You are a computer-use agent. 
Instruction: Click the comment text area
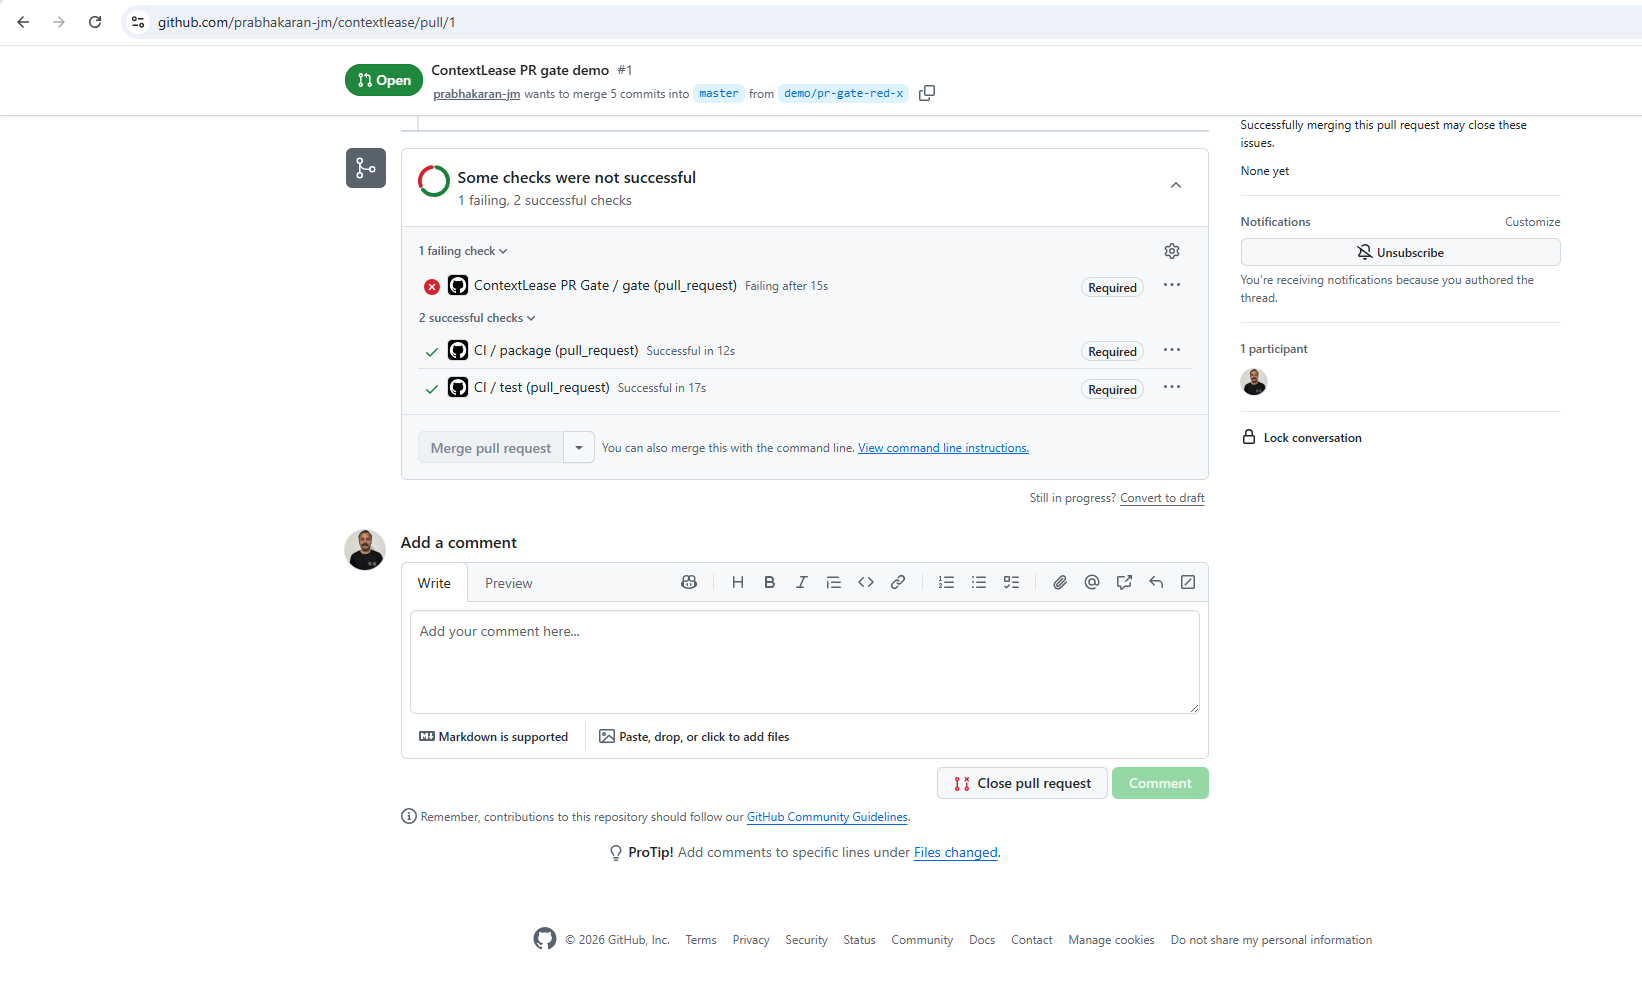pos(804,662)
